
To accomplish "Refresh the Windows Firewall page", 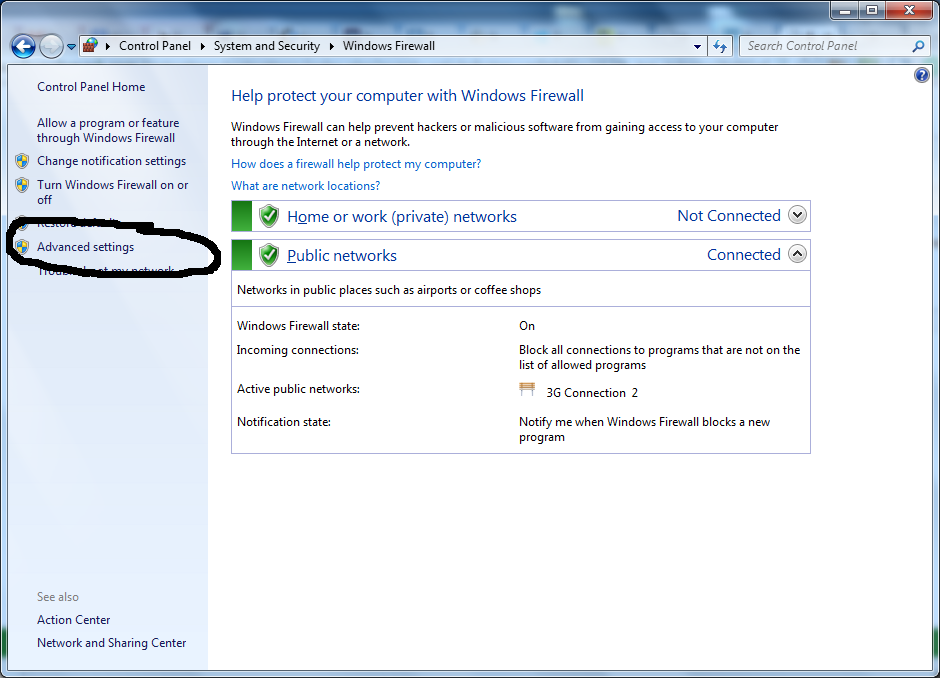I will 720,46.
